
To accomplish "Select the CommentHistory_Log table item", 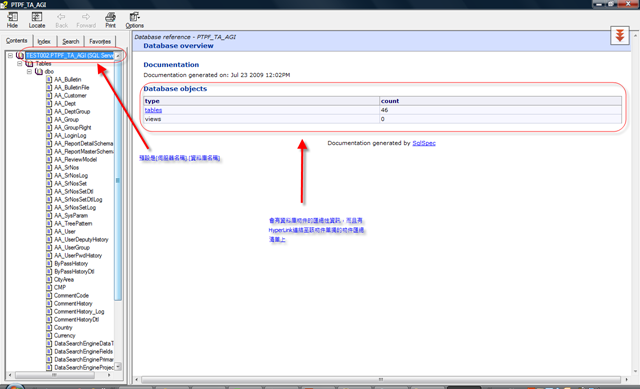I will [x=79, y=311].
